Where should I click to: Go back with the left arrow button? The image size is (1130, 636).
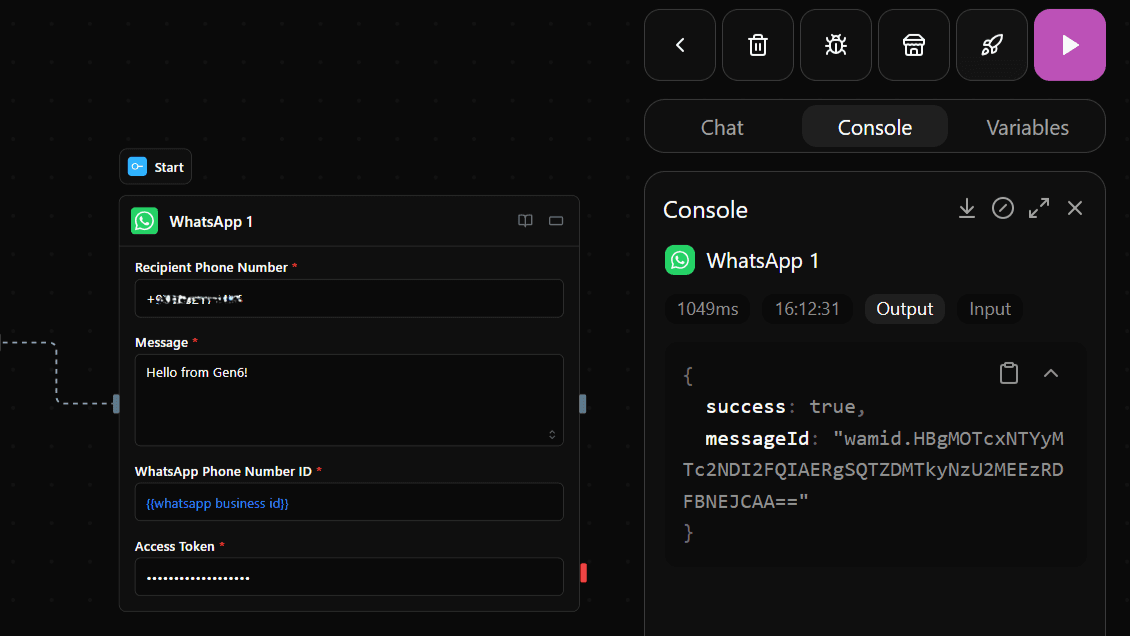pos(679,44)
